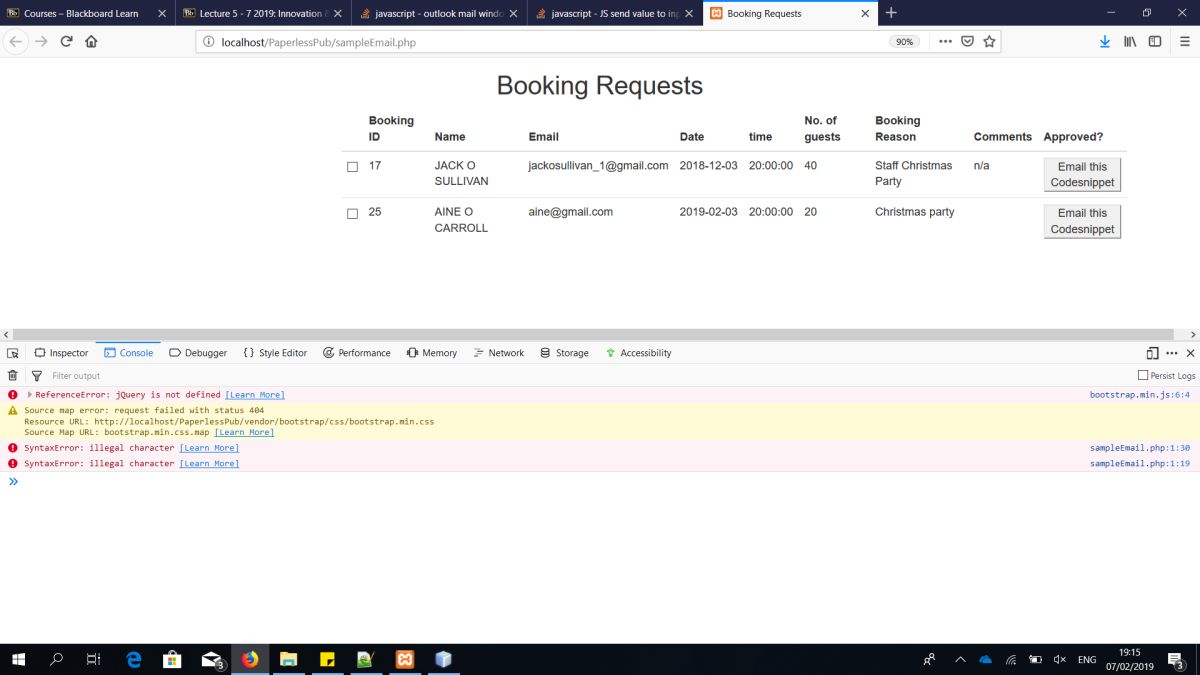Open the Storage devtools tab
This screenshot has height=675, width=1200.
[x=565, y=353]
